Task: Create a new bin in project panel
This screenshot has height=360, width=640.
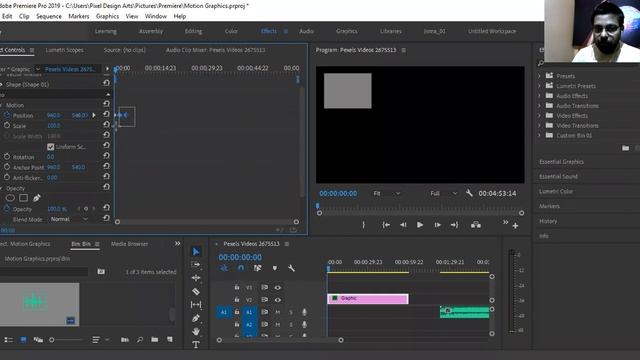Action: coord(155,340)
